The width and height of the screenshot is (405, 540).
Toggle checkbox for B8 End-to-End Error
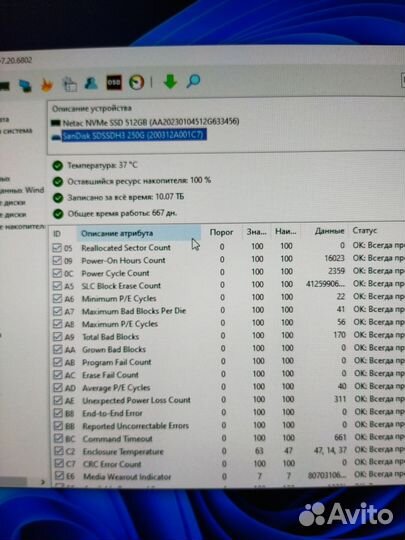(59, 413)
